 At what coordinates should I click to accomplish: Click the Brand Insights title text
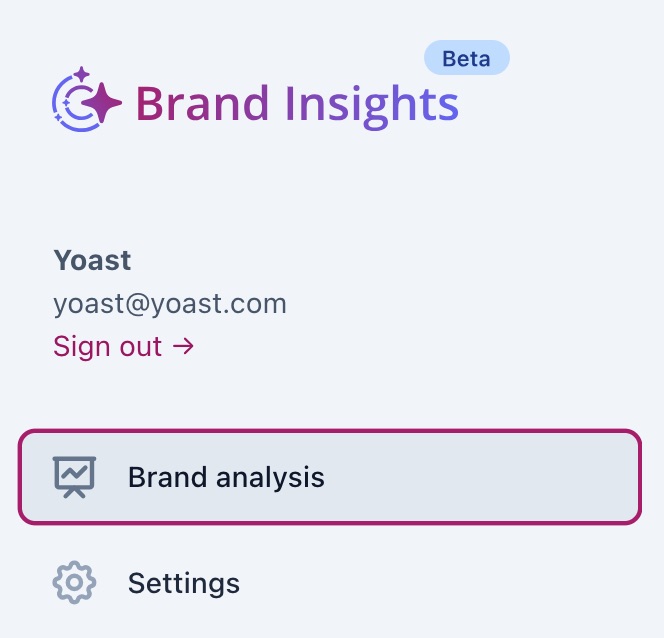(x=297, y=103)
